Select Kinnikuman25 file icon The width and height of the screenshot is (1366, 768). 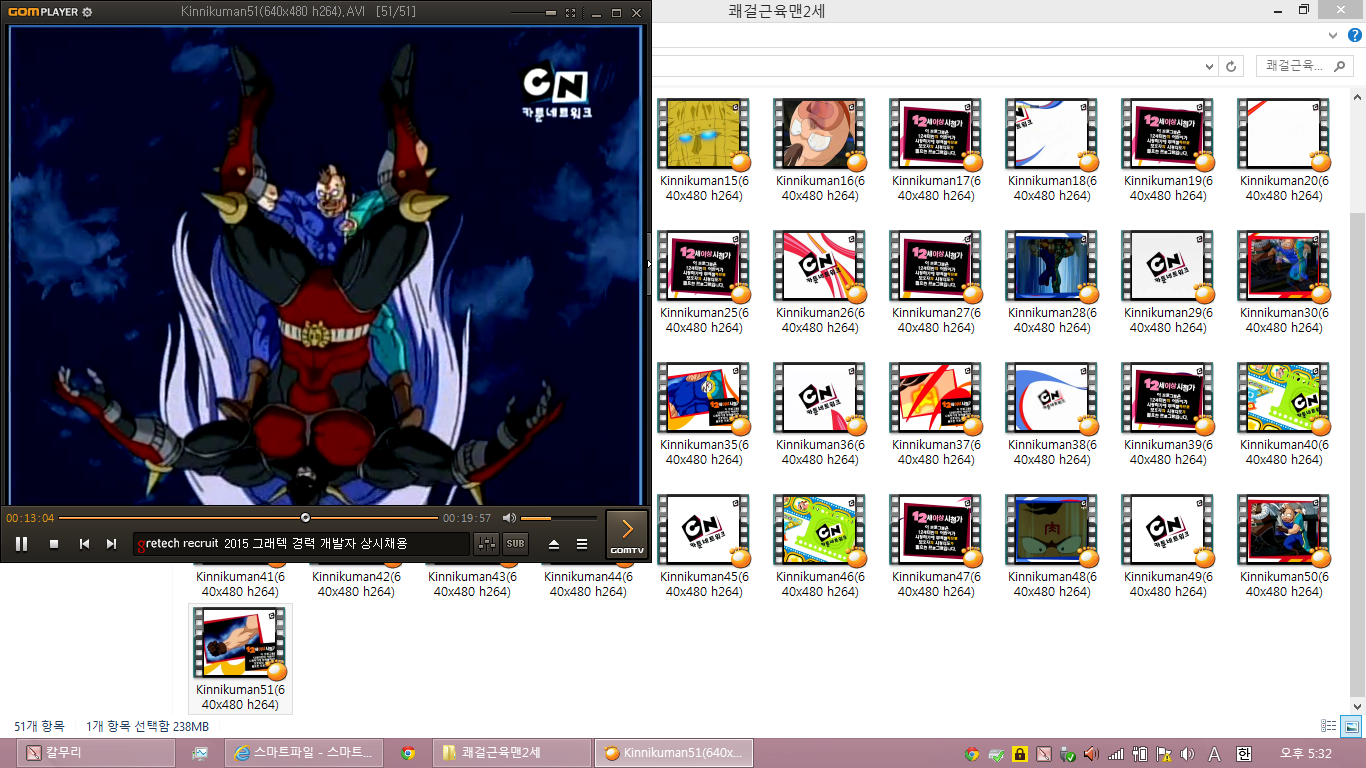tap(702, 266)
